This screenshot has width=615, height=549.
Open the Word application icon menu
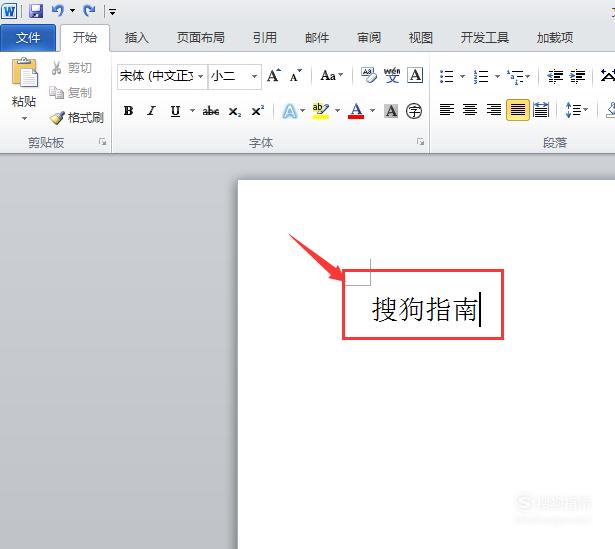point(9,11)
